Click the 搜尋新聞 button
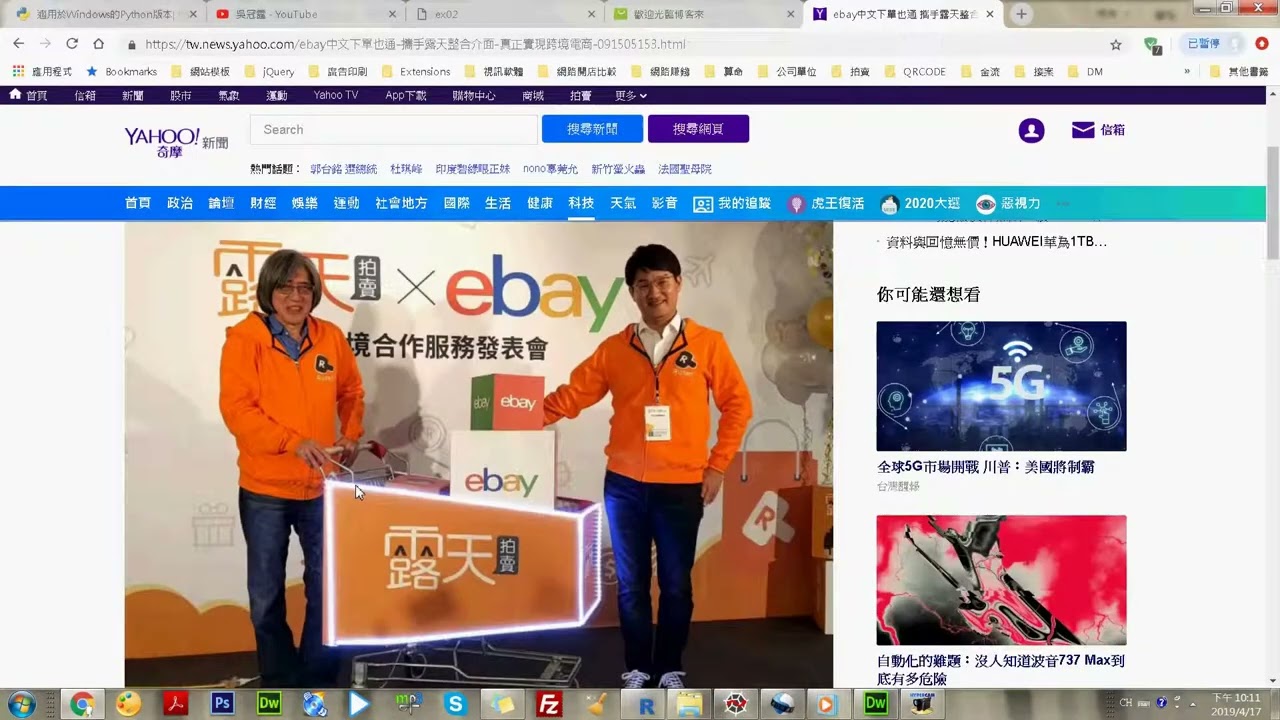This screenshot has width=1280, height=720. click(592, 129)
